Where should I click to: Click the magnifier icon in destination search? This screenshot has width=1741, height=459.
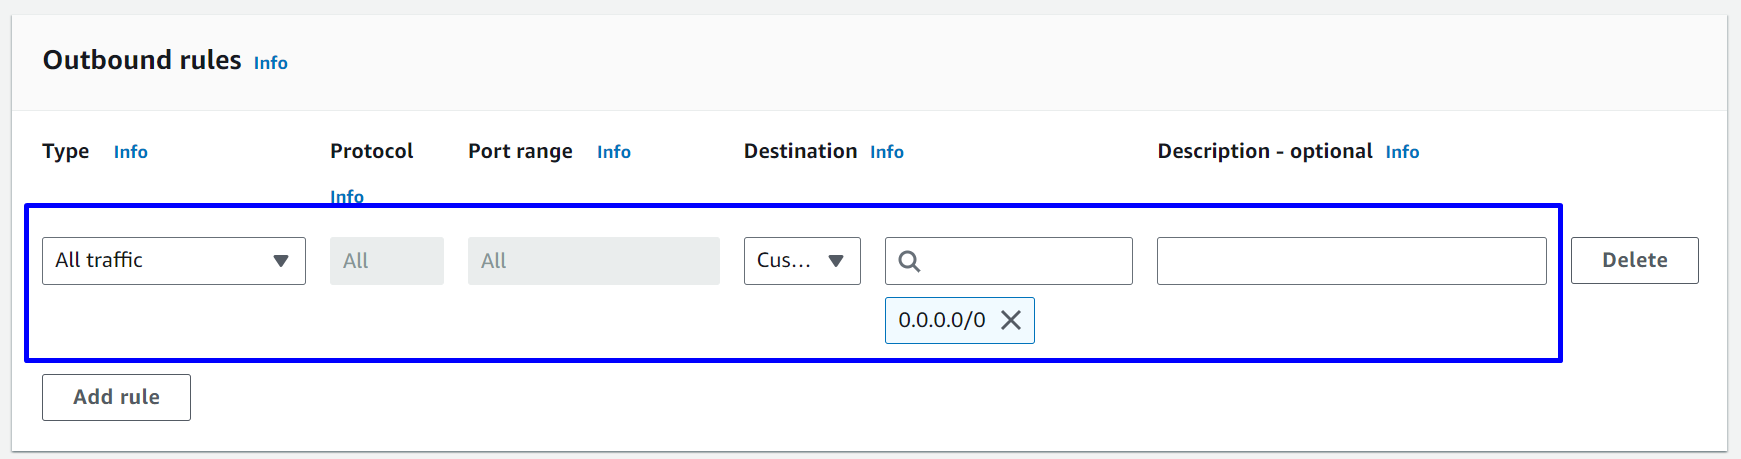click(909, 261)
